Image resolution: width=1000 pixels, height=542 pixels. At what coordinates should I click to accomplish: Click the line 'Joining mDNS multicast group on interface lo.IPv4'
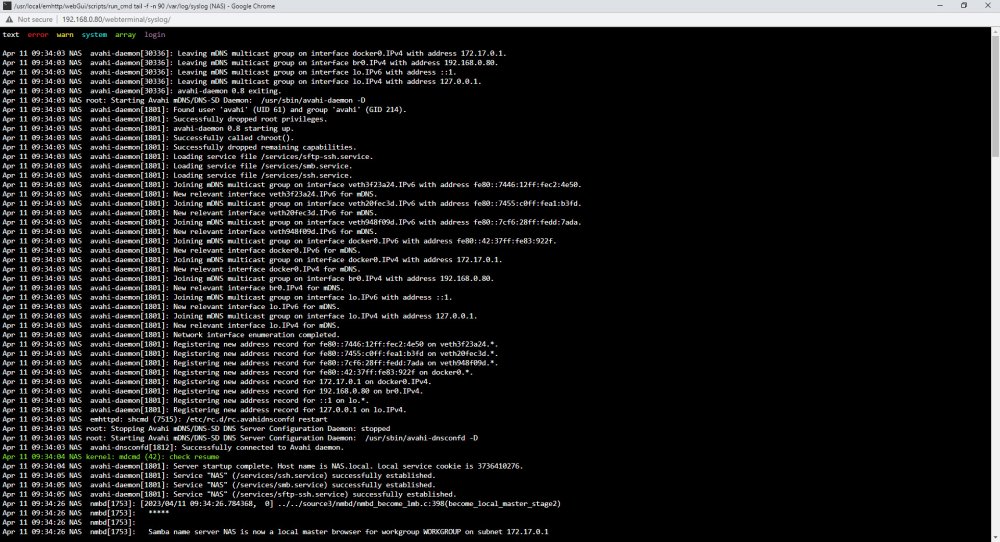240,316
